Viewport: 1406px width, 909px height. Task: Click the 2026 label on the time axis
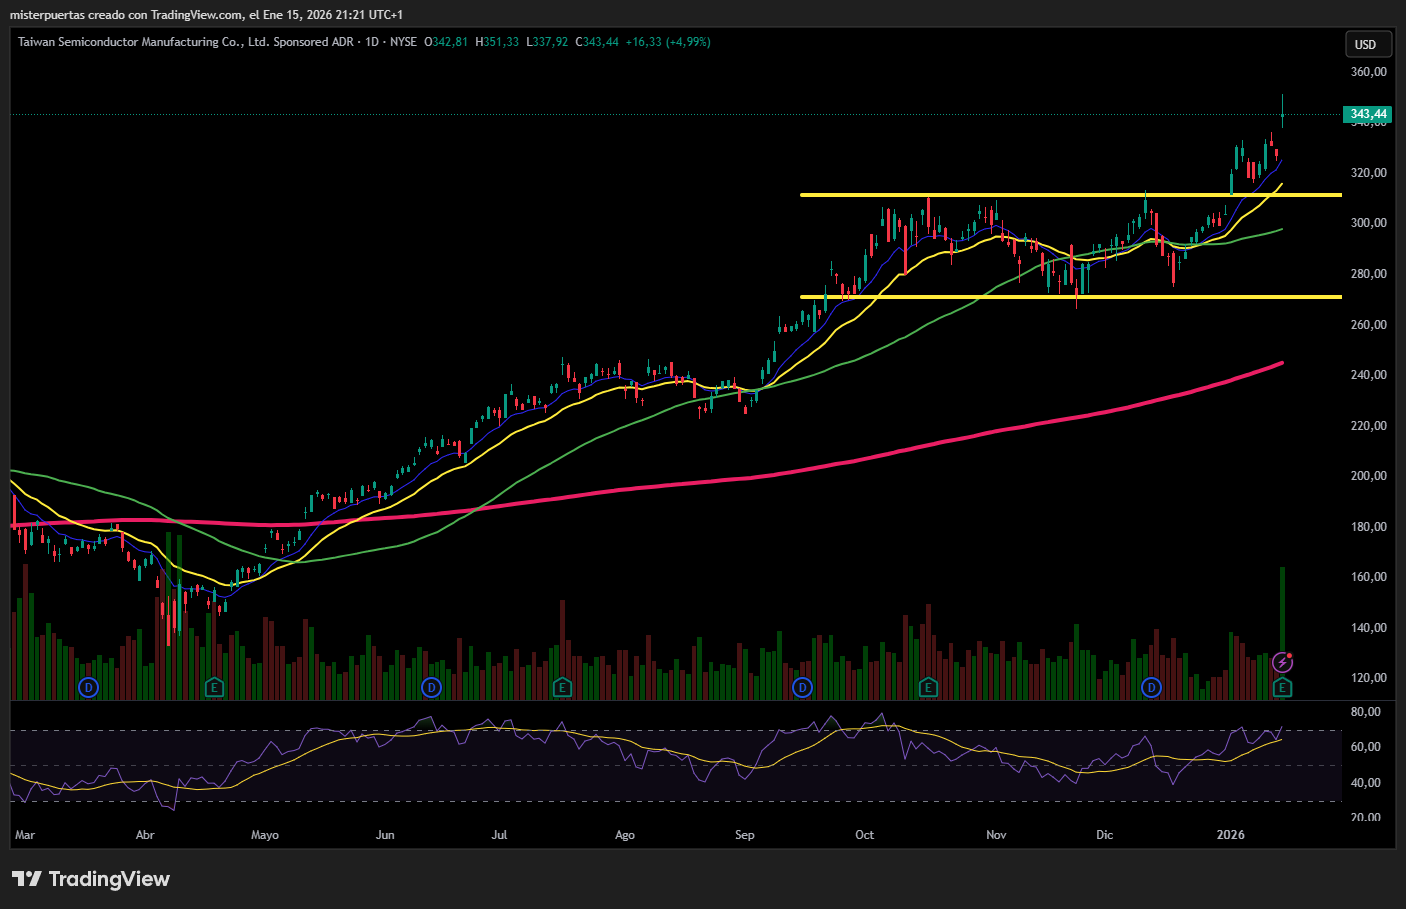coord(1231,835)
